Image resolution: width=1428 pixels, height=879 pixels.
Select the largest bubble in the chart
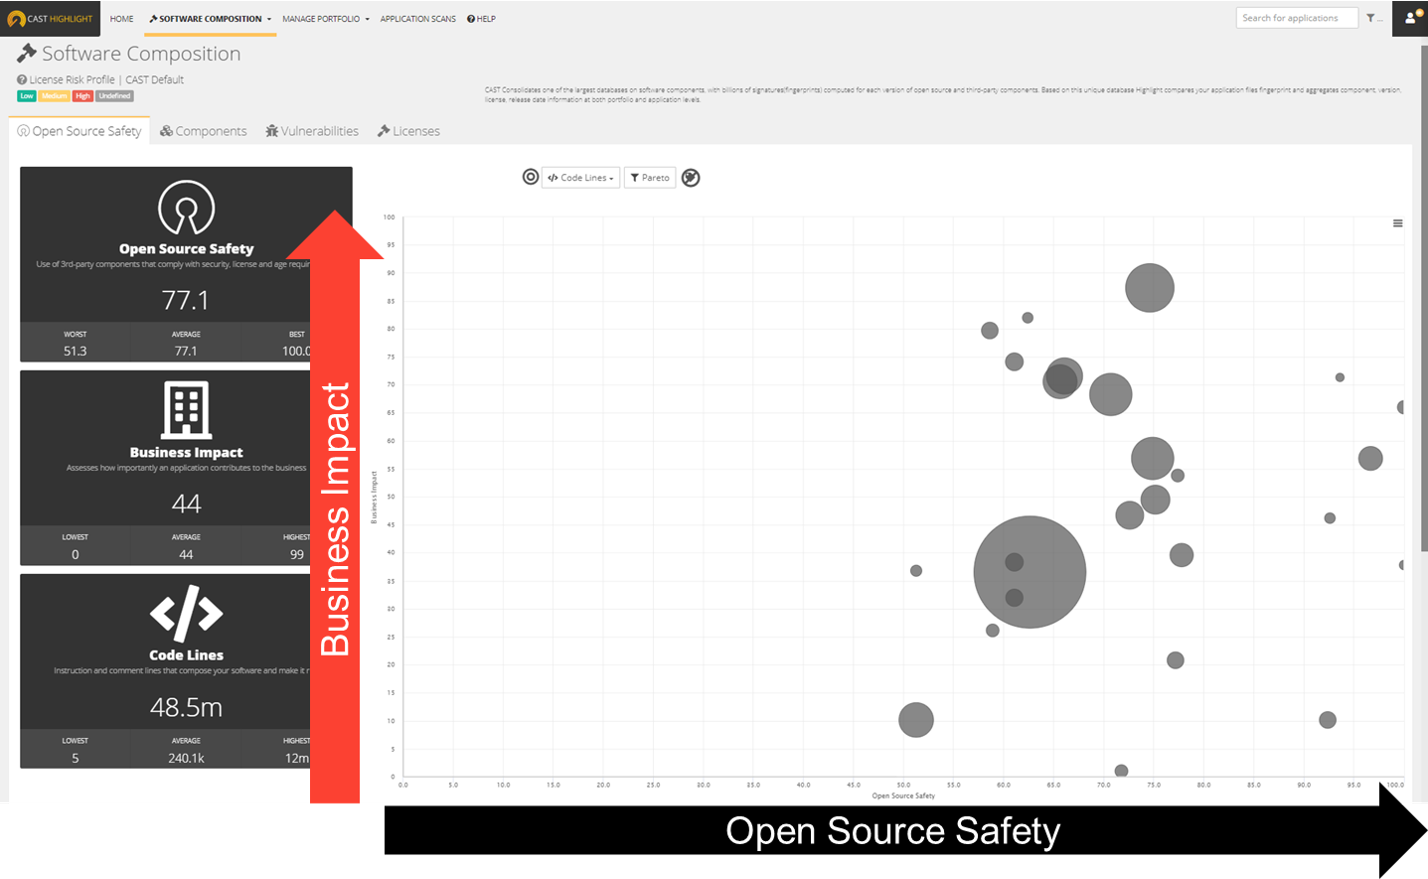click(1029, 572)
